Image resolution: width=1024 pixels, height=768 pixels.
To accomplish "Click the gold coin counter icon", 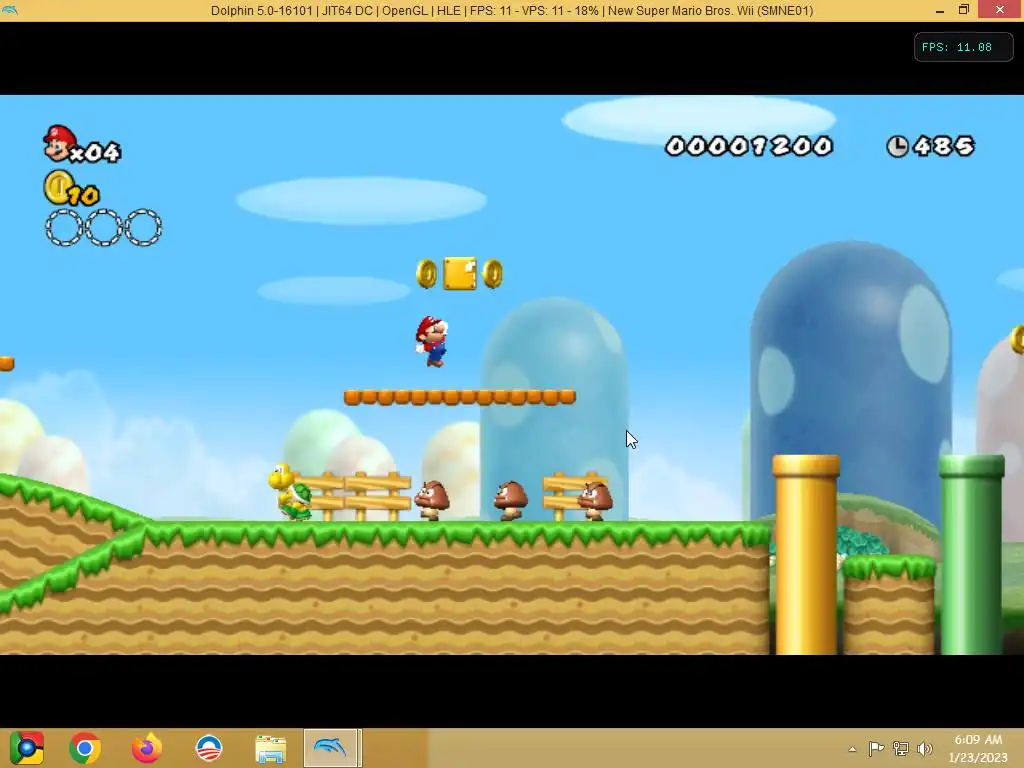I will [59, 187].
